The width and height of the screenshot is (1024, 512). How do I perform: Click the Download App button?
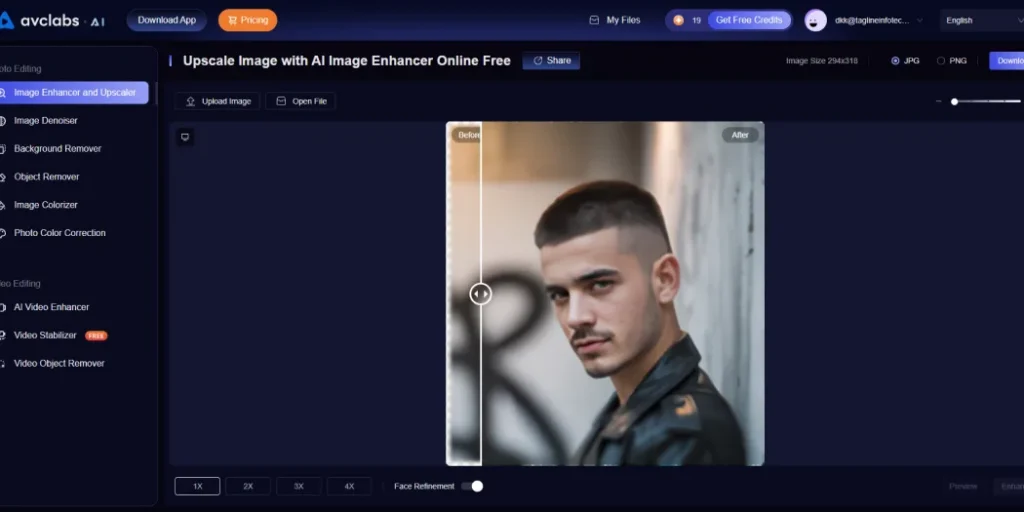coord(167,20)
